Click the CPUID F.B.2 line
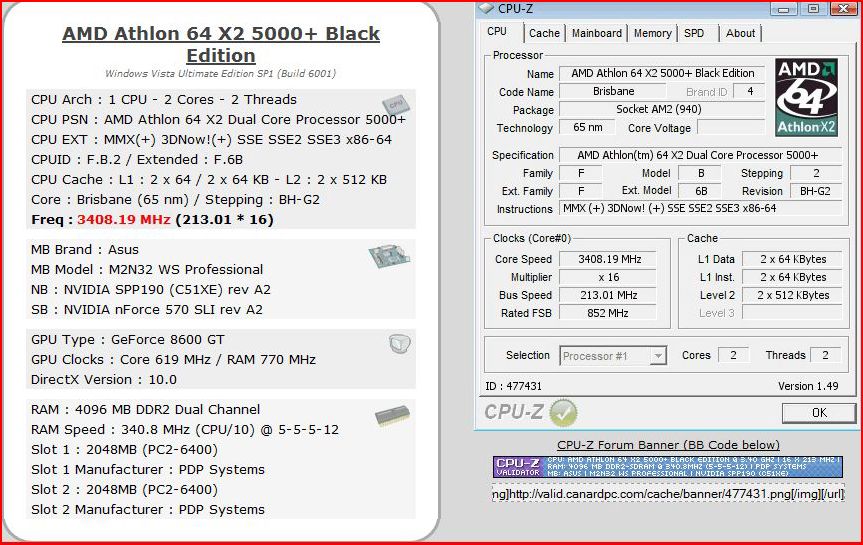The image size is (863, 545). 137,160
